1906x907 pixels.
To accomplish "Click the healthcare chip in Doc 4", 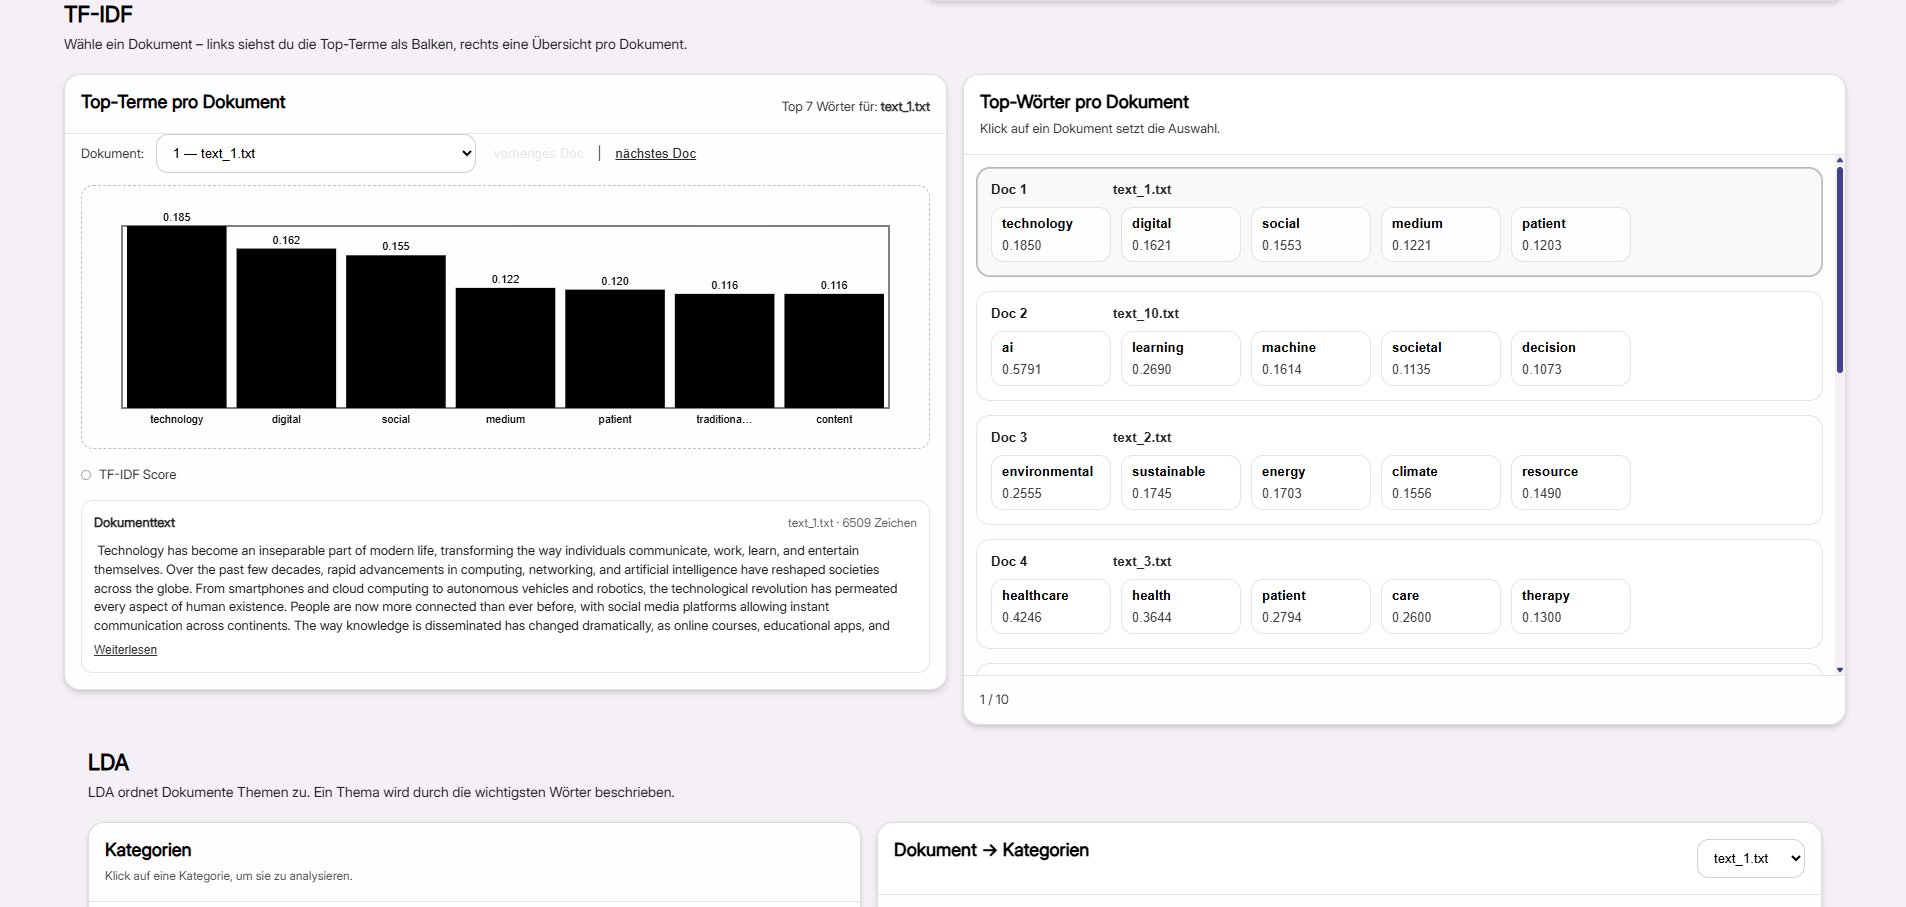I will click(x=1050, y=606).
